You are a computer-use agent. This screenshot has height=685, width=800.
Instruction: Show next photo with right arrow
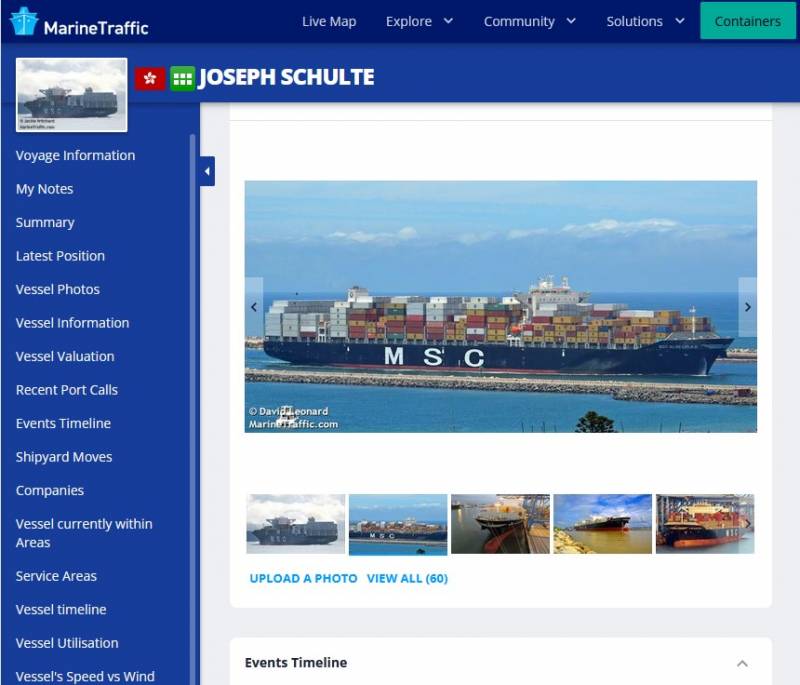pos(747,307)
